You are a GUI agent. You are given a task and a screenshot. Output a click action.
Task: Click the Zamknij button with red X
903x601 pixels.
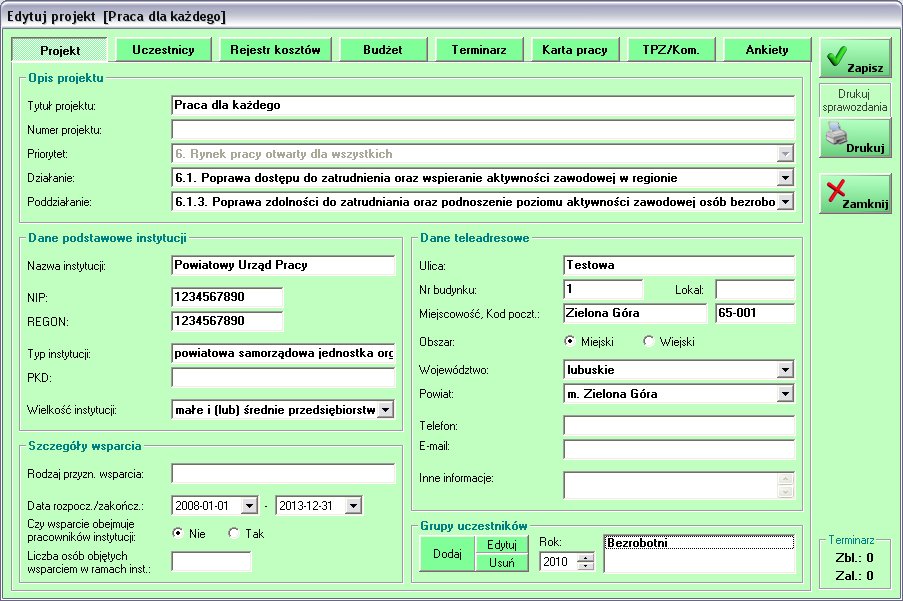pyautogui.click(x=855, y=194)
